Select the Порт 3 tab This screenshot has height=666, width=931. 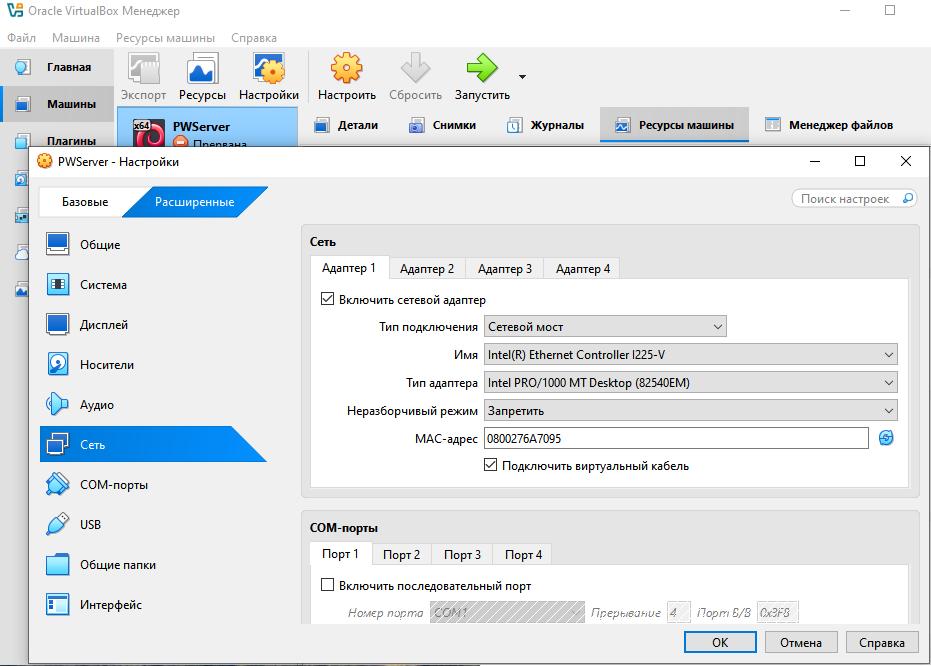click(463, 554)
